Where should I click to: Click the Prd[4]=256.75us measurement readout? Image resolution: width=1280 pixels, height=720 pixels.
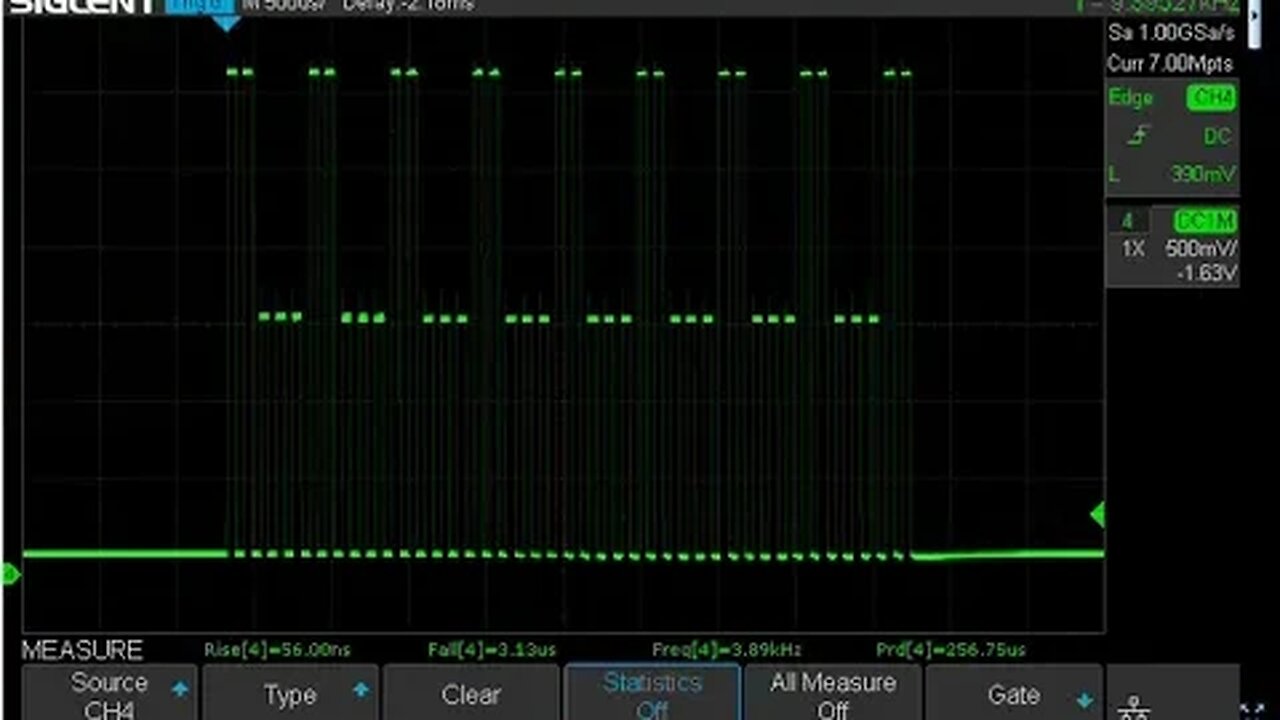point(950,650)
